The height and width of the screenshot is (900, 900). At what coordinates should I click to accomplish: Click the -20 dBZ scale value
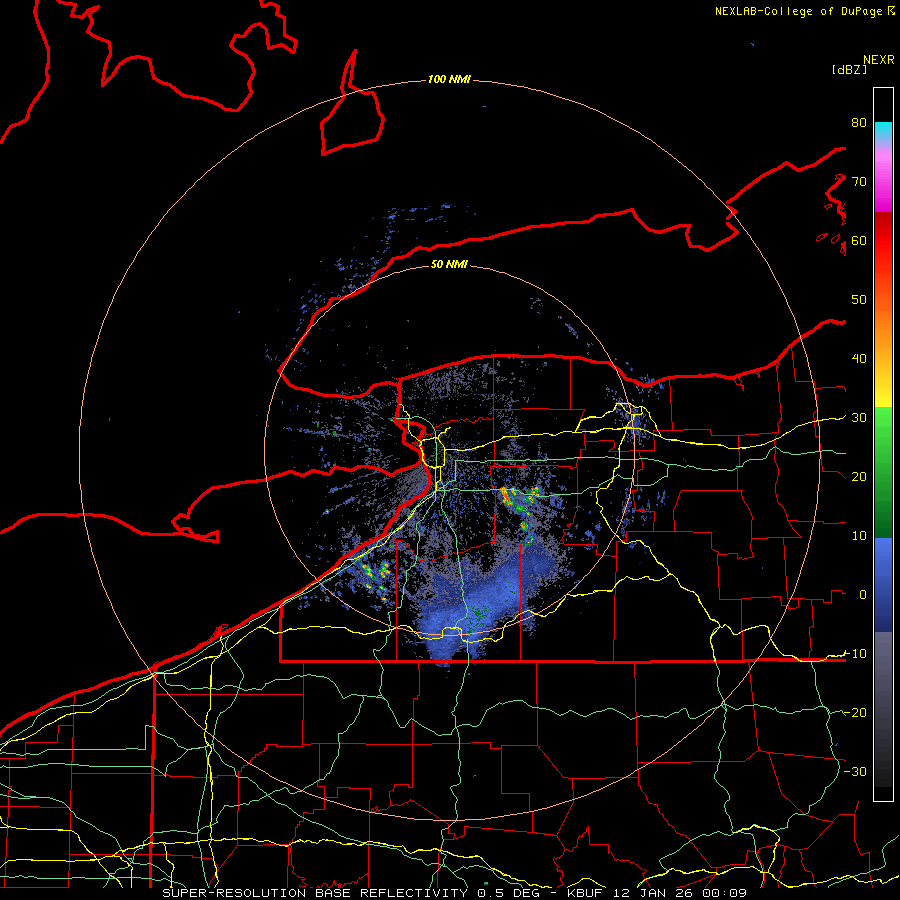[x=855, y=712]
